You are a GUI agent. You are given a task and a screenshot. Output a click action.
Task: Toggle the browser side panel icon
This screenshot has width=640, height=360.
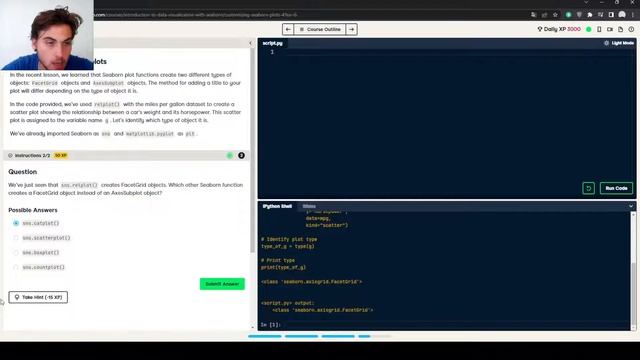[611, 15]
